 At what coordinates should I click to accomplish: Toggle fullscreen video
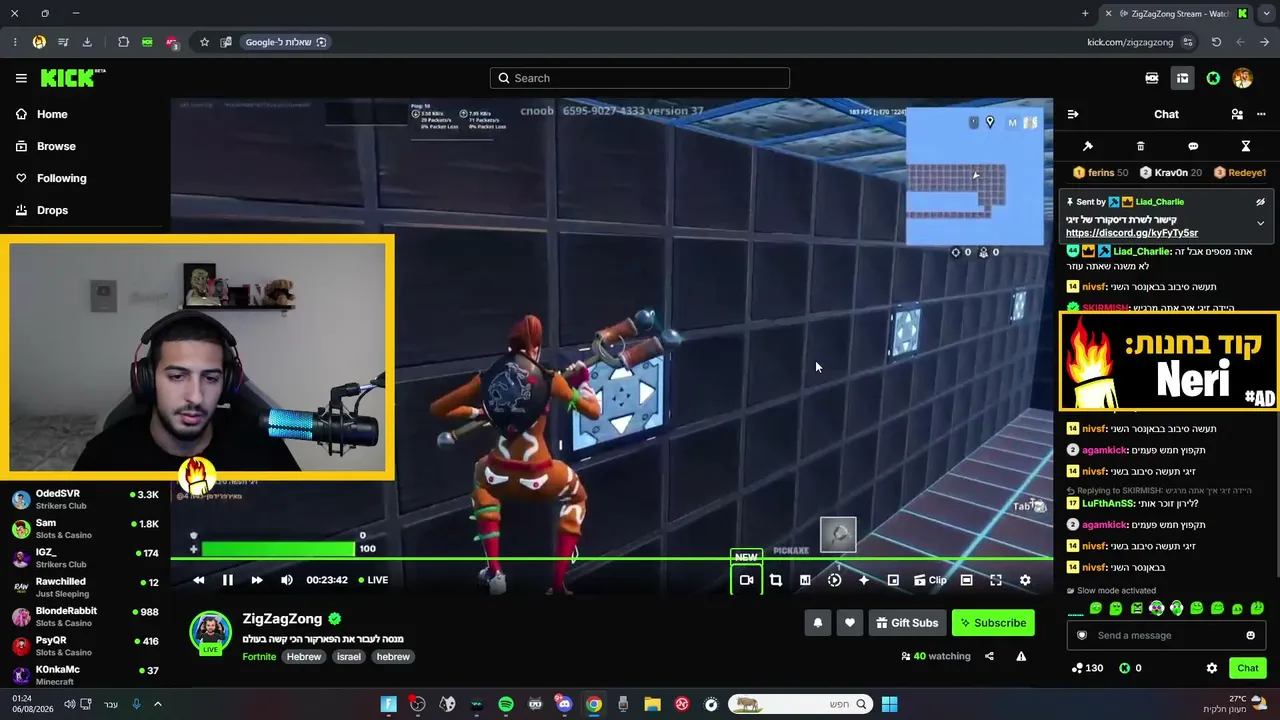click(996, 580)
